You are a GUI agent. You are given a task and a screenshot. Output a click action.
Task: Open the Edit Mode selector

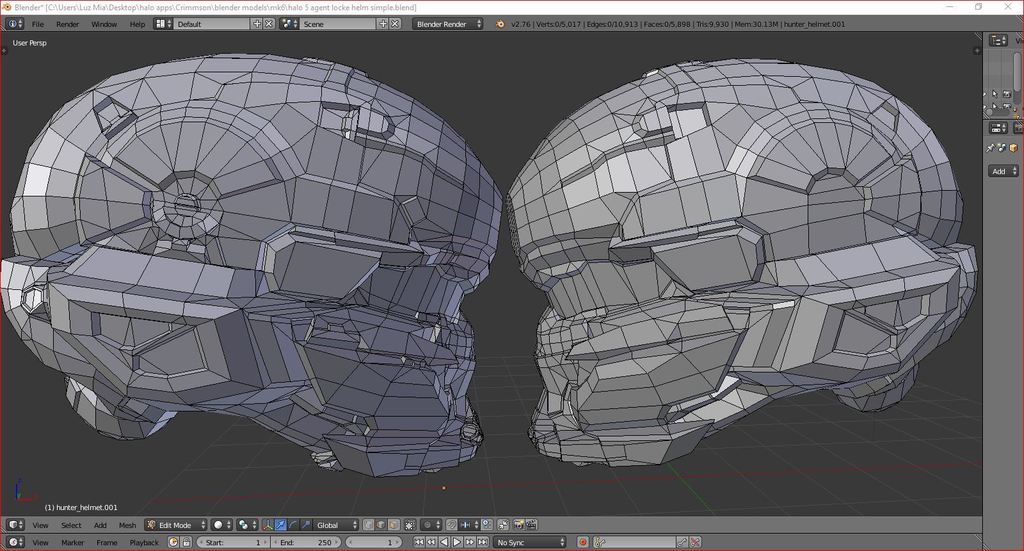coord(176,525)
